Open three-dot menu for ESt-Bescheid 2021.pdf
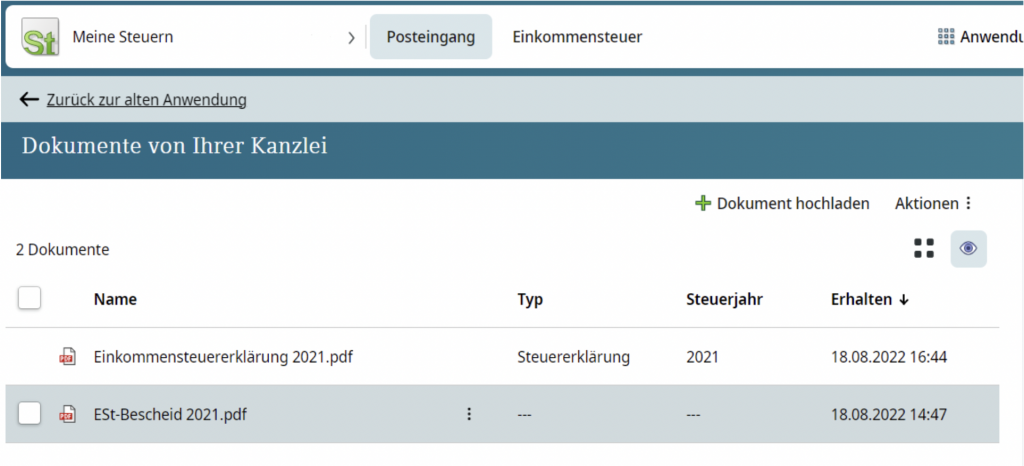 [x=469, y=414]
